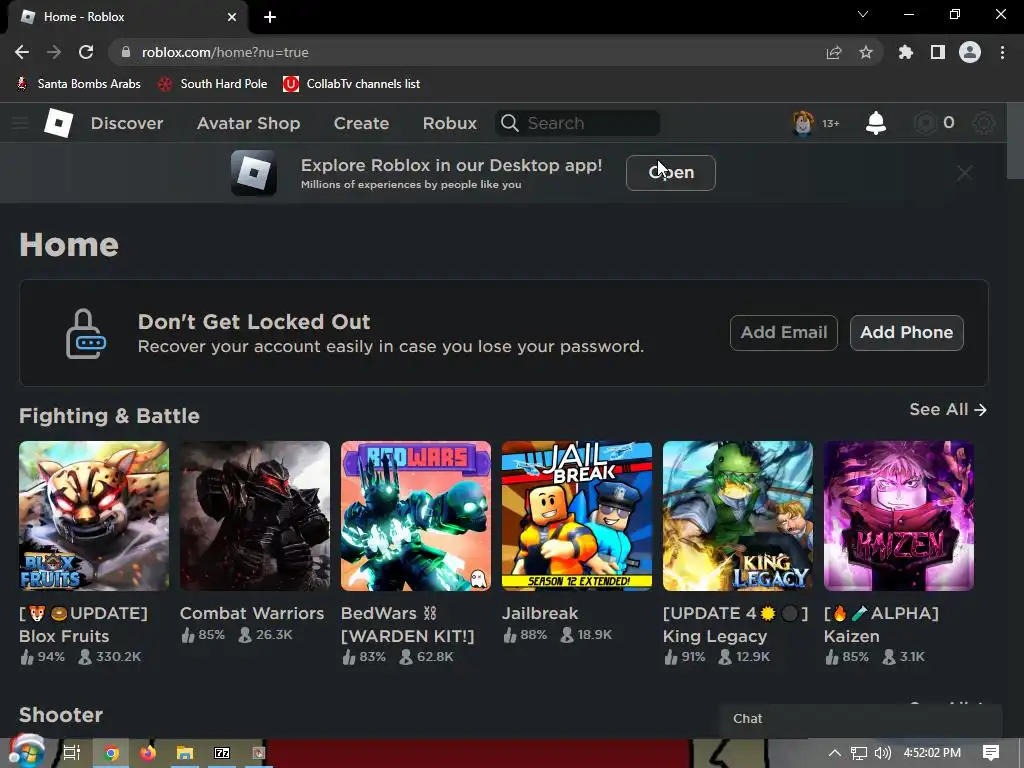Go to the Create page

tap(361, 123)
